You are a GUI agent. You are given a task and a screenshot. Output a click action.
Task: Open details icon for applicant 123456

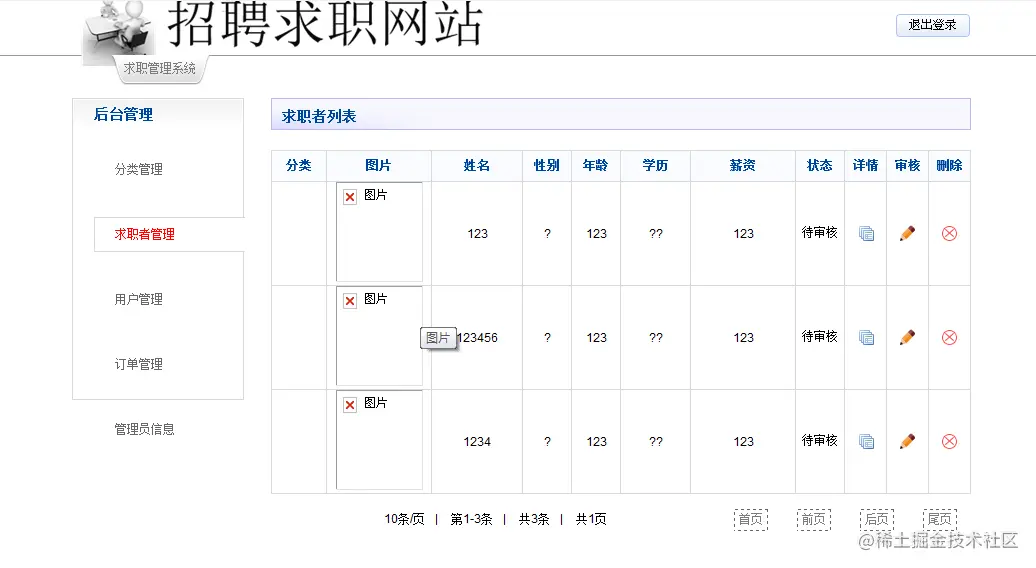coord(866,337)
